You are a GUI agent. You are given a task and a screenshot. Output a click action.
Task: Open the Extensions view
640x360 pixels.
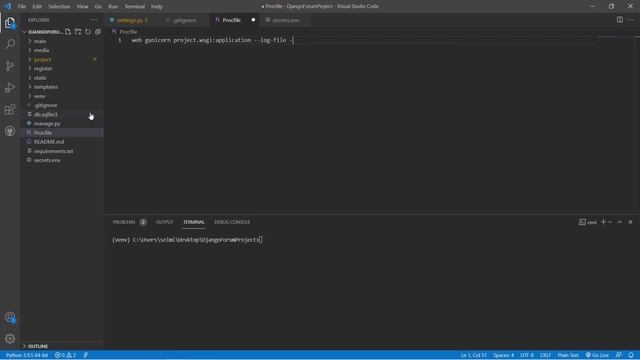[x=10, y=109]
